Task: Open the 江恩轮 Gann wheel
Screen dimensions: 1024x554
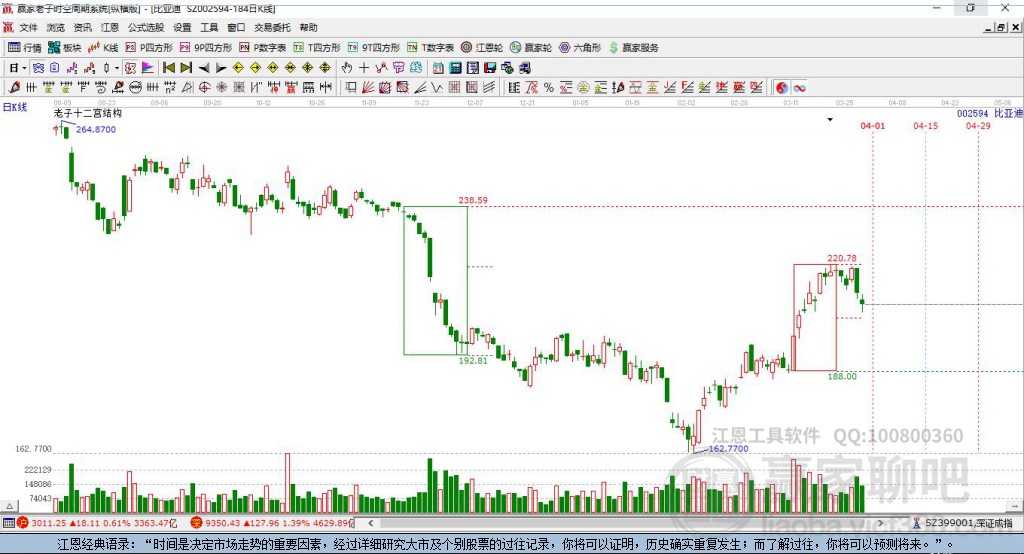Action: coord(482,48)
